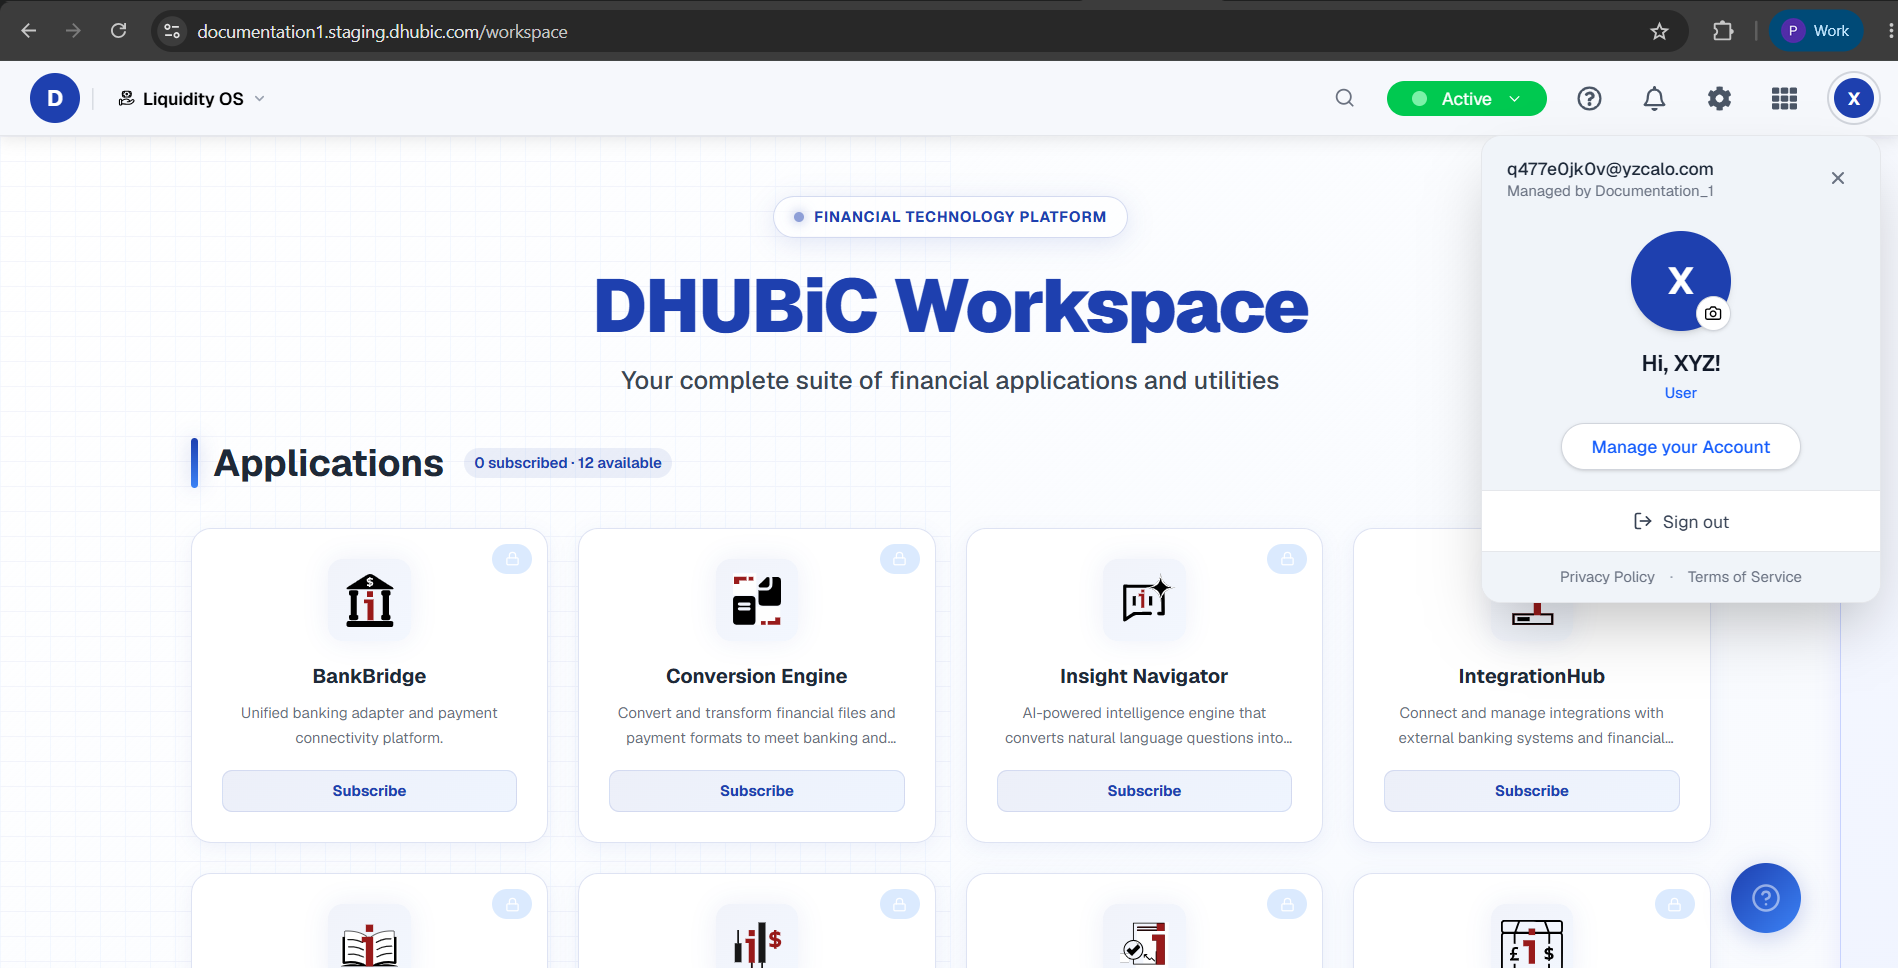The image size is (1898, 968).
Task: Open the Active status dropdown
Action: [x=1466, y=98]
